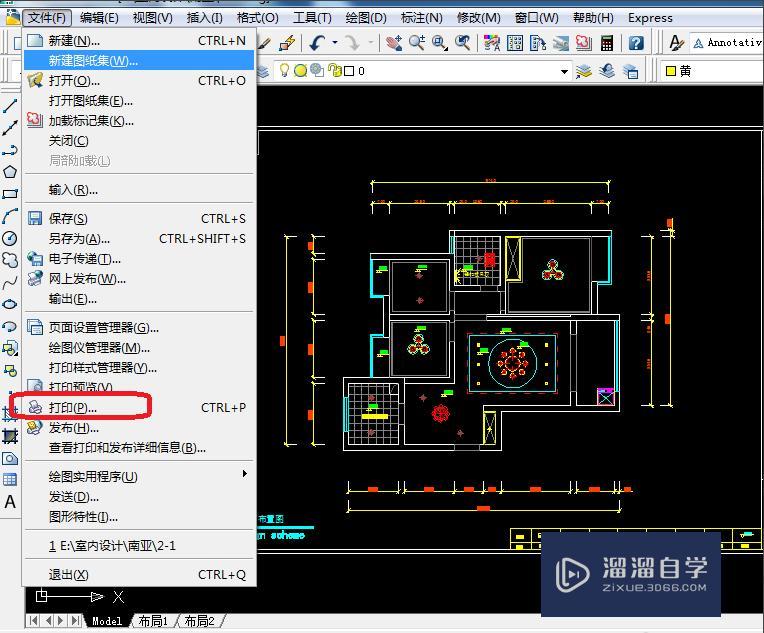Click the Make Block tool
The width and height of the screenshot is (764, 633).
[x=10, y=370]
